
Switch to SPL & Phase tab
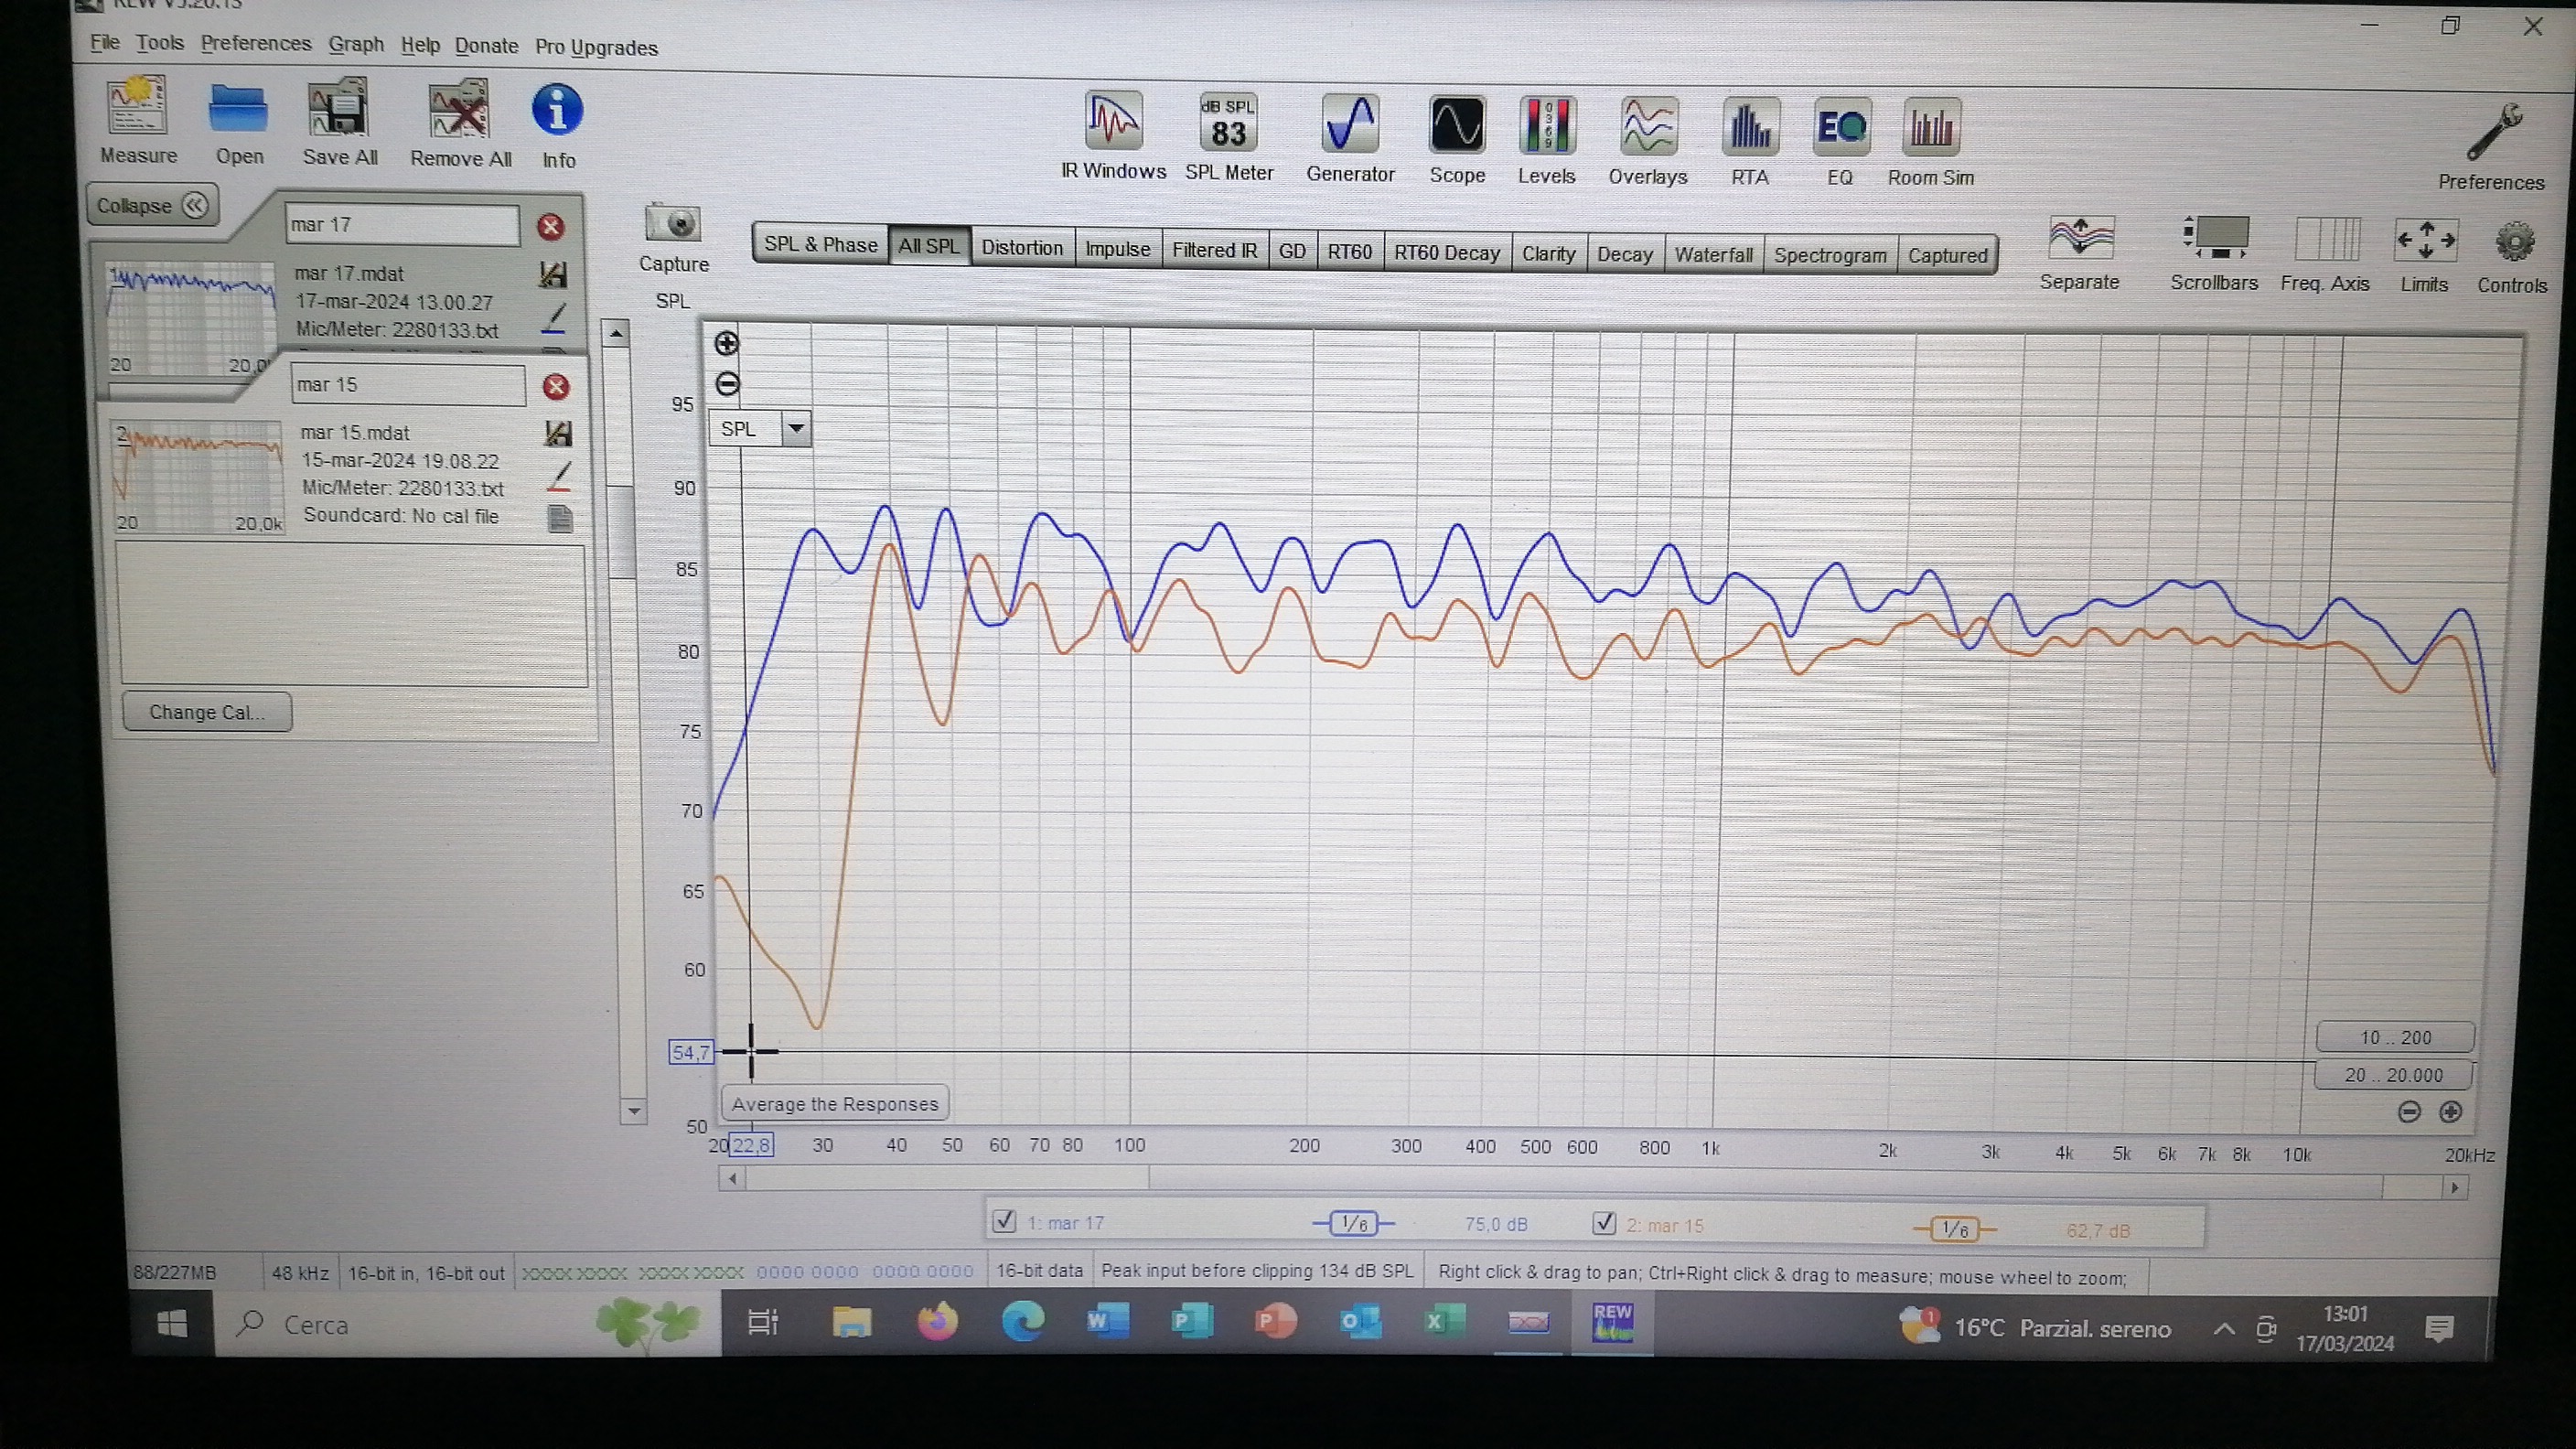[820, 244]
